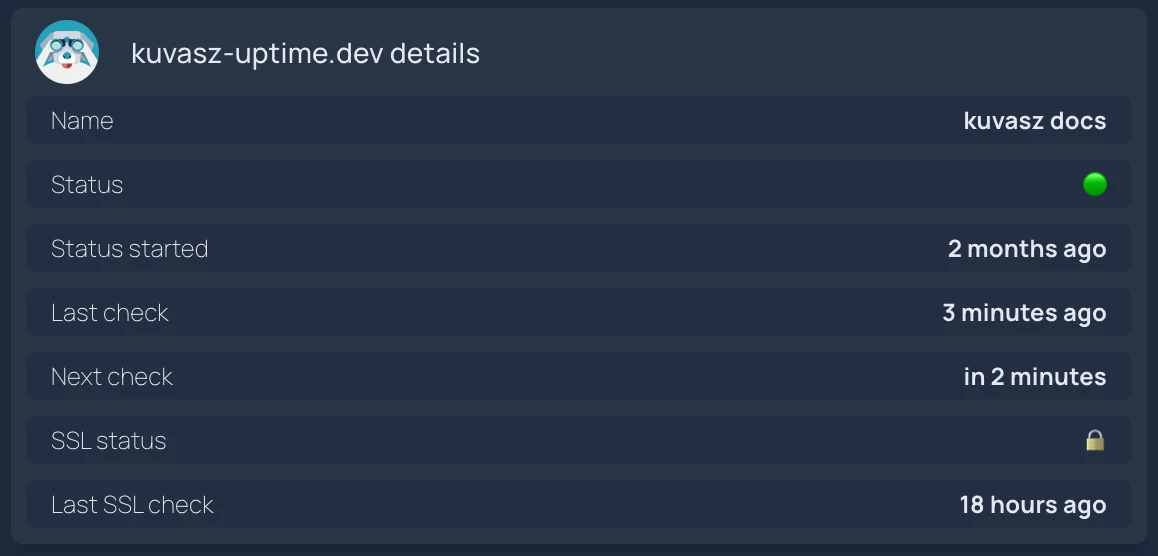Click empty middle of SSL status row

point(578,441)
